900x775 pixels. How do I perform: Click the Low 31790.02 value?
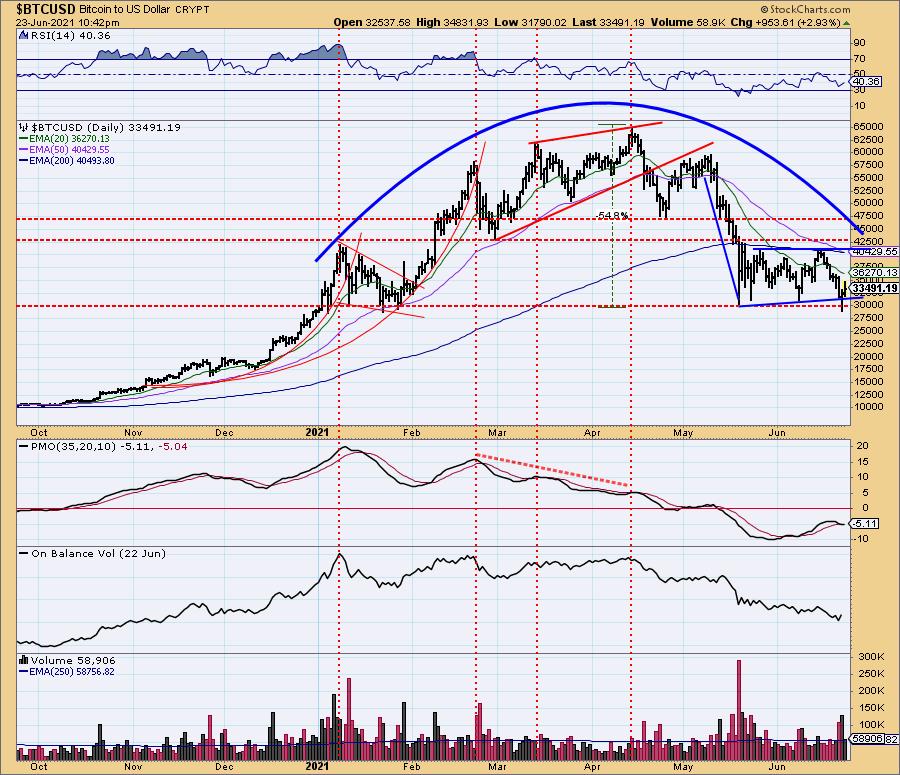(530, 22)
